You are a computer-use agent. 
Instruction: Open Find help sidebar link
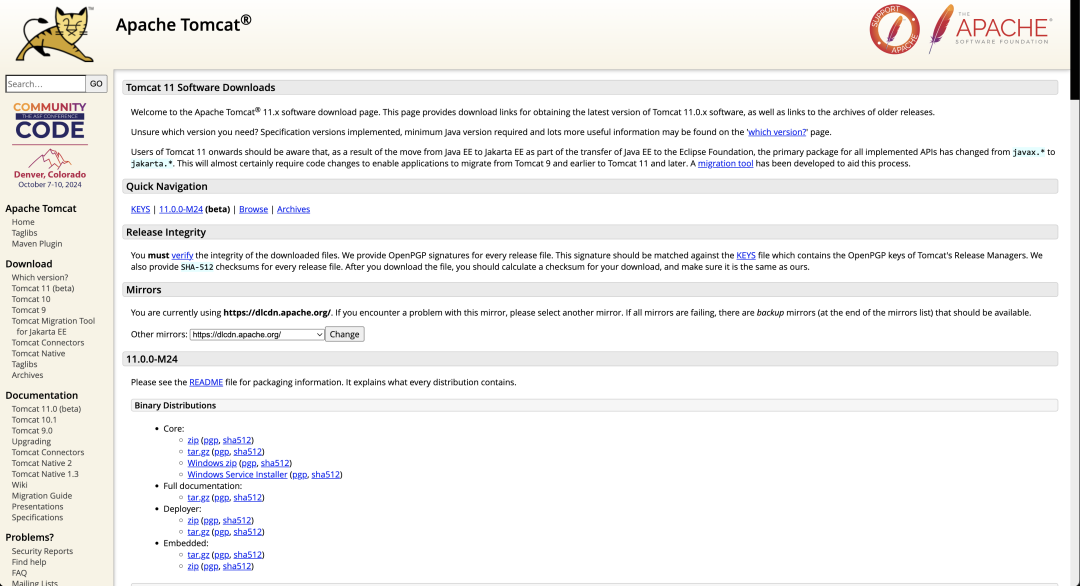[x=29, y=563]
